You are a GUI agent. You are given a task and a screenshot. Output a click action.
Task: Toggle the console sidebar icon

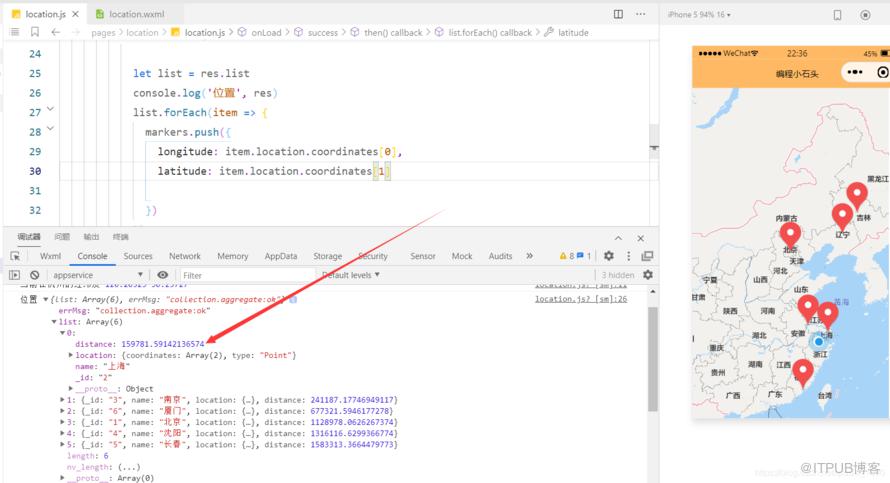[x=15, y=275]
